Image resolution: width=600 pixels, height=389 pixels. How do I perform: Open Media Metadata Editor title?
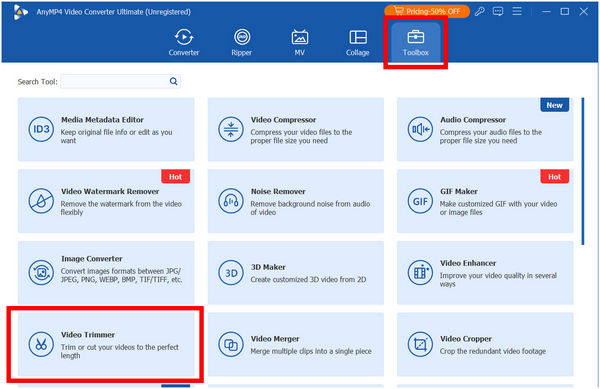(102, 120)
